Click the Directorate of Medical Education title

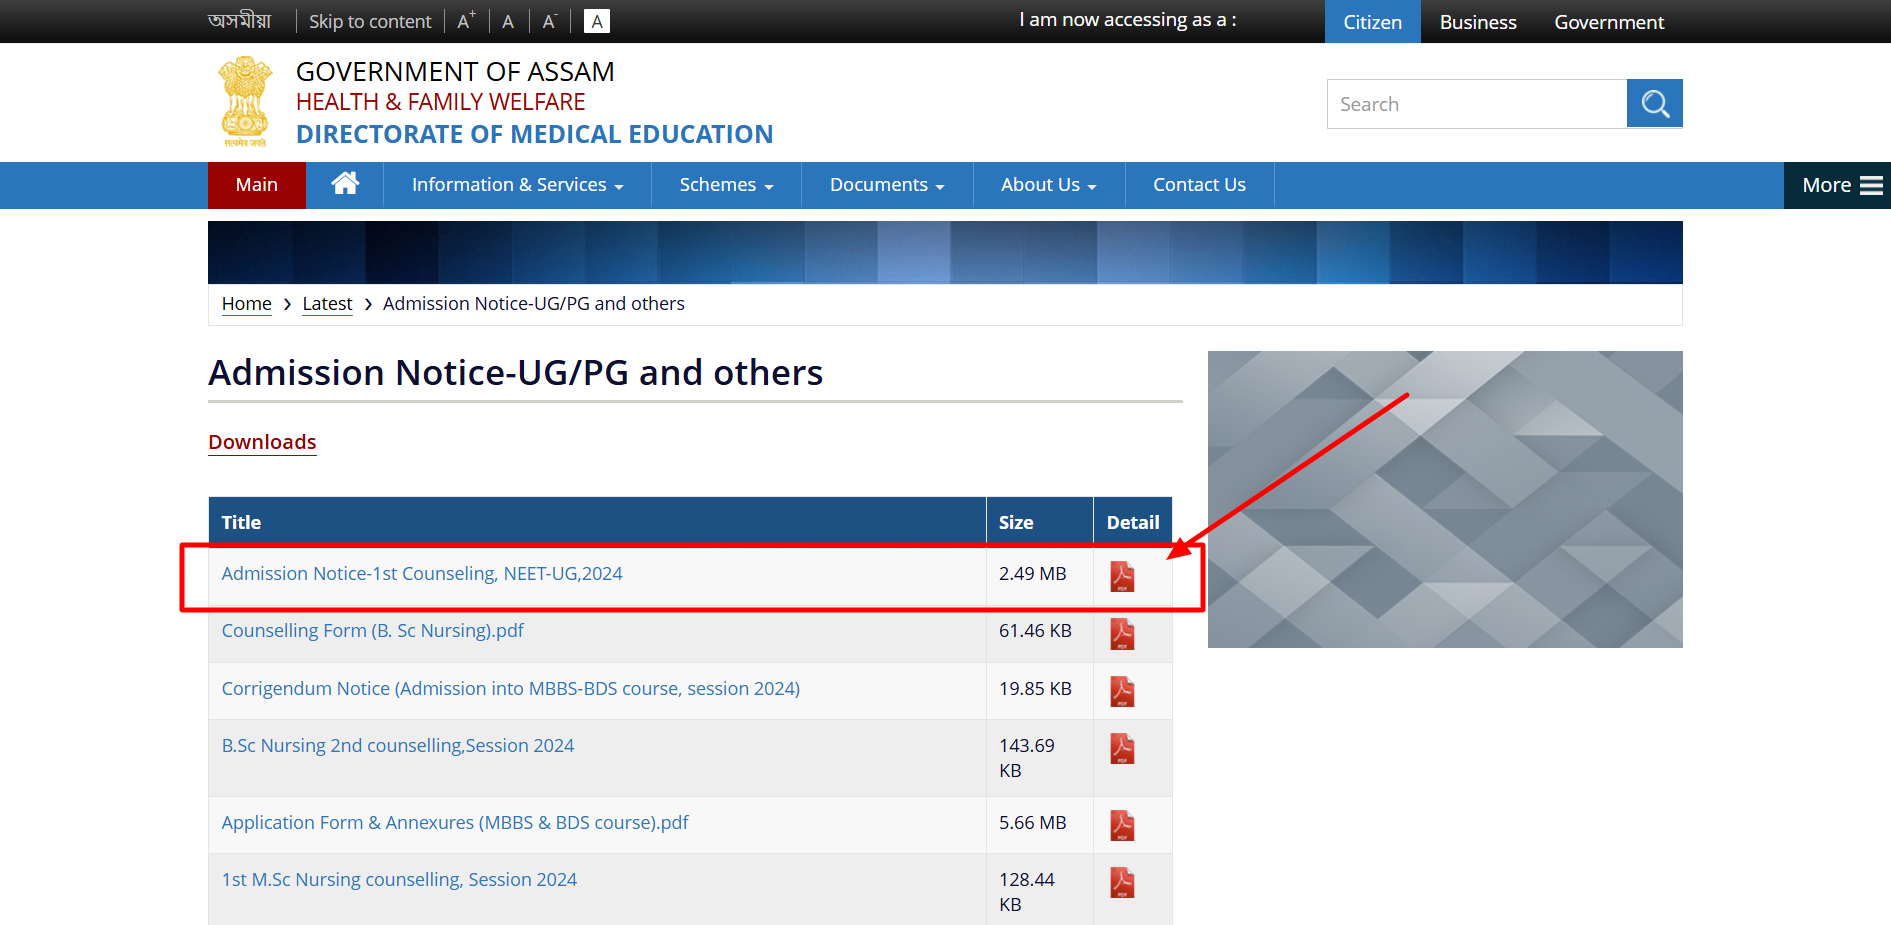[534, 134]
